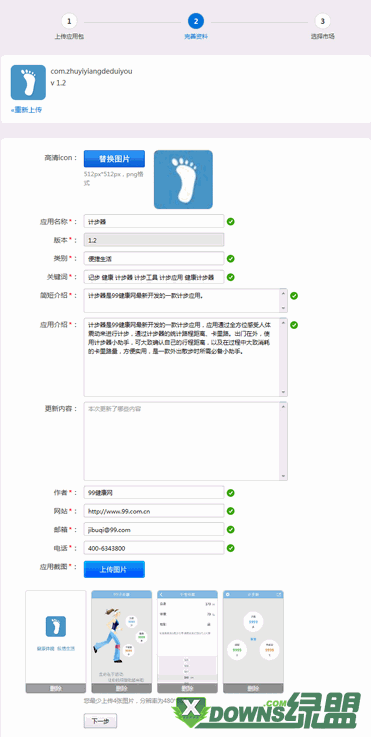Click the 应用名称 input containing 计步器
371x737 pixels.
pyautogui.click(x=154, y=221)
